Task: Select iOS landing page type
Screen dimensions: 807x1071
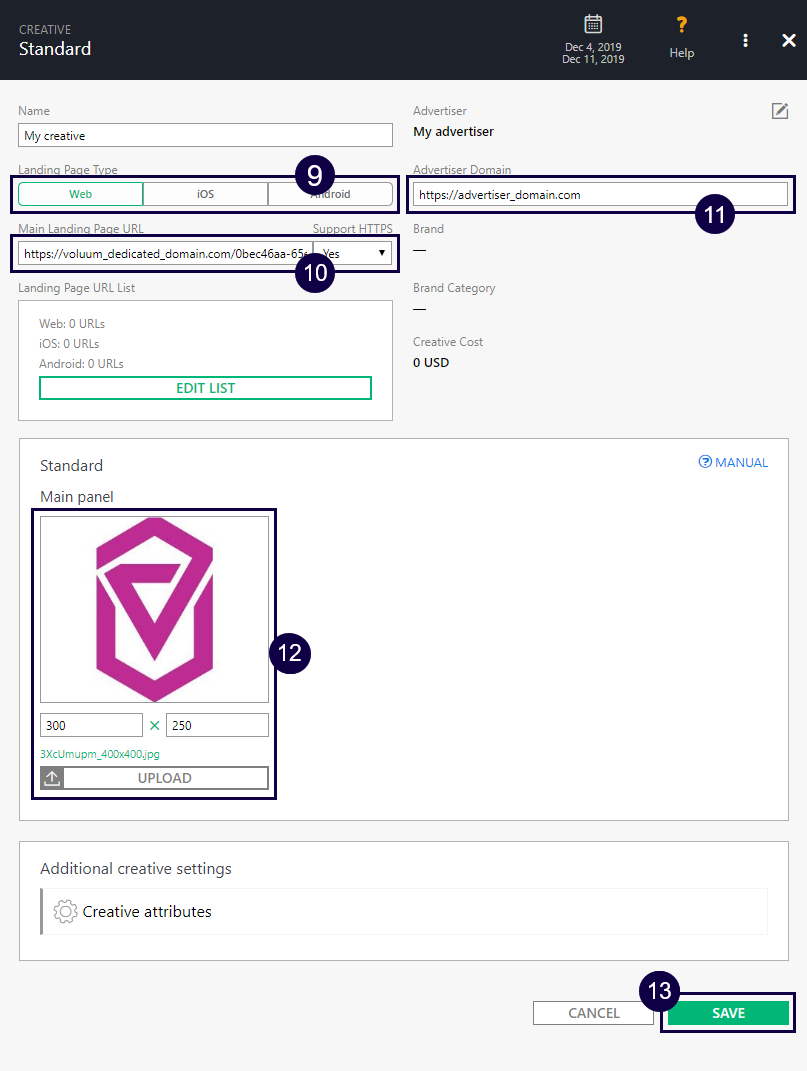Action: (x=205, y=194)
